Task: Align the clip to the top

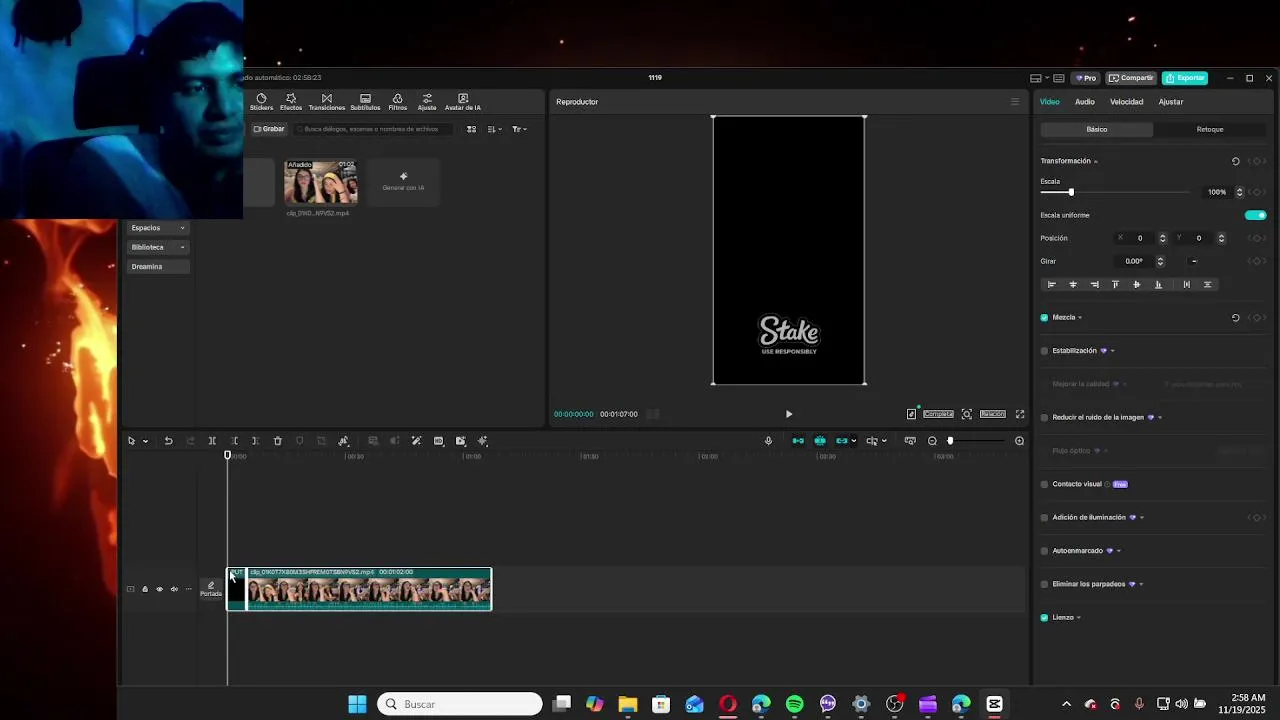Action: [1115, 285]
